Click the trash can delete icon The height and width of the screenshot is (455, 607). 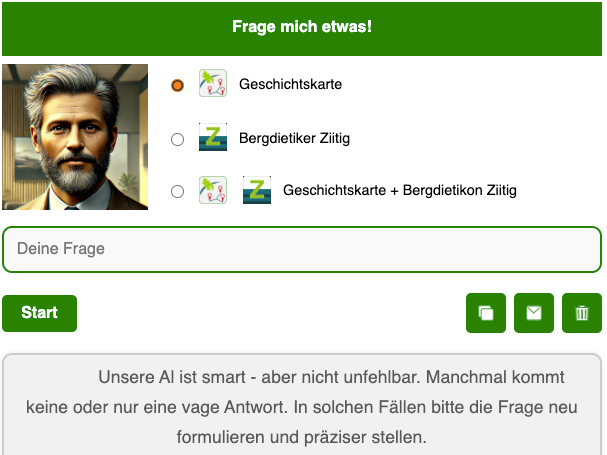pyautogui.click(x=582, y=313)
